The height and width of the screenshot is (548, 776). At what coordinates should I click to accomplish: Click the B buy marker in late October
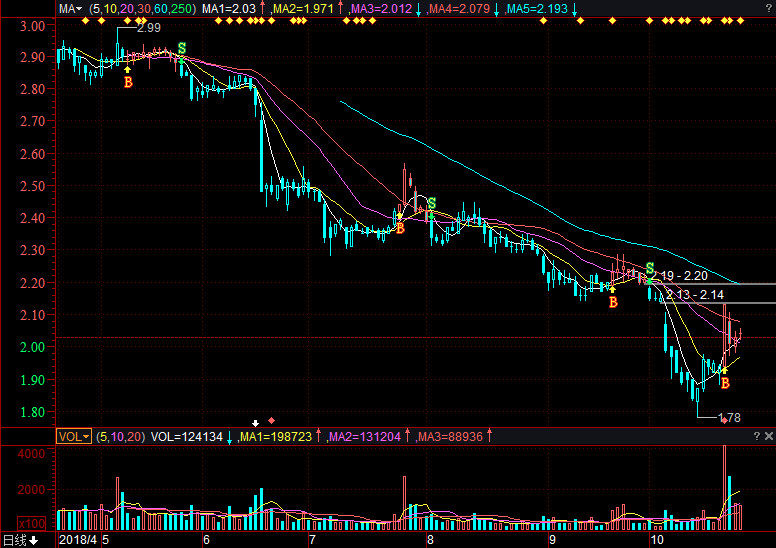(725, 383)
